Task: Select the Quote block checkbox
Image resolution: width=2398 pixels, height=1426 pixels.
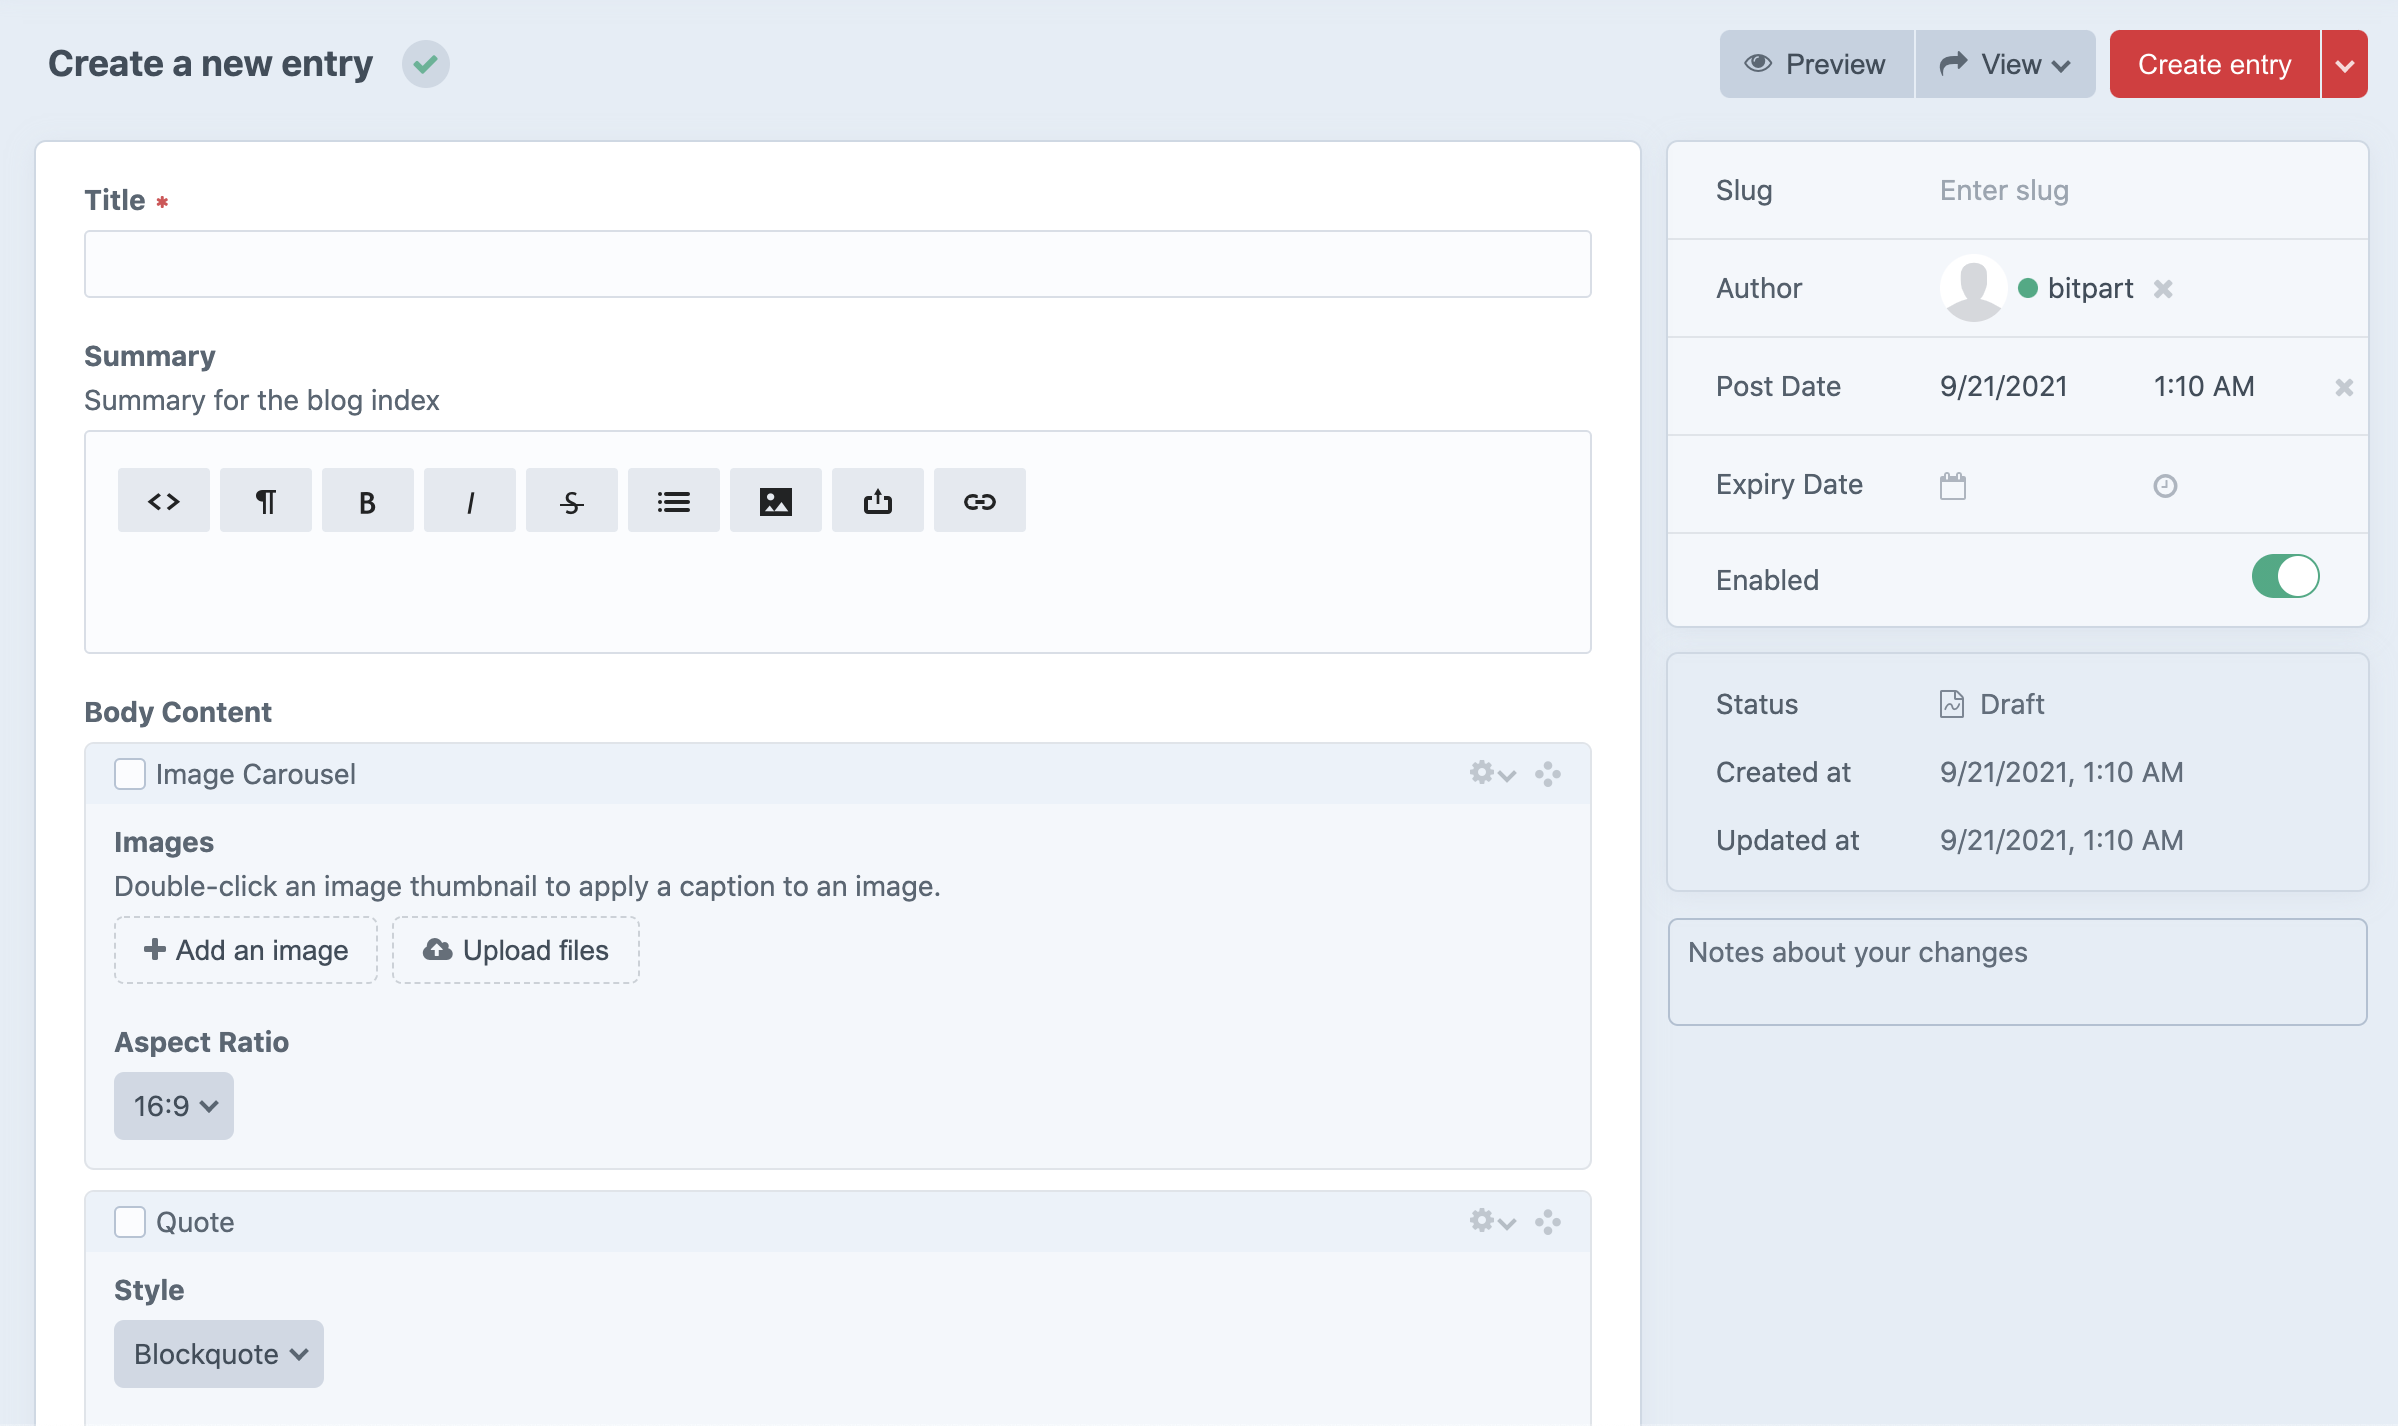Action: click(x=130, y=1222)
